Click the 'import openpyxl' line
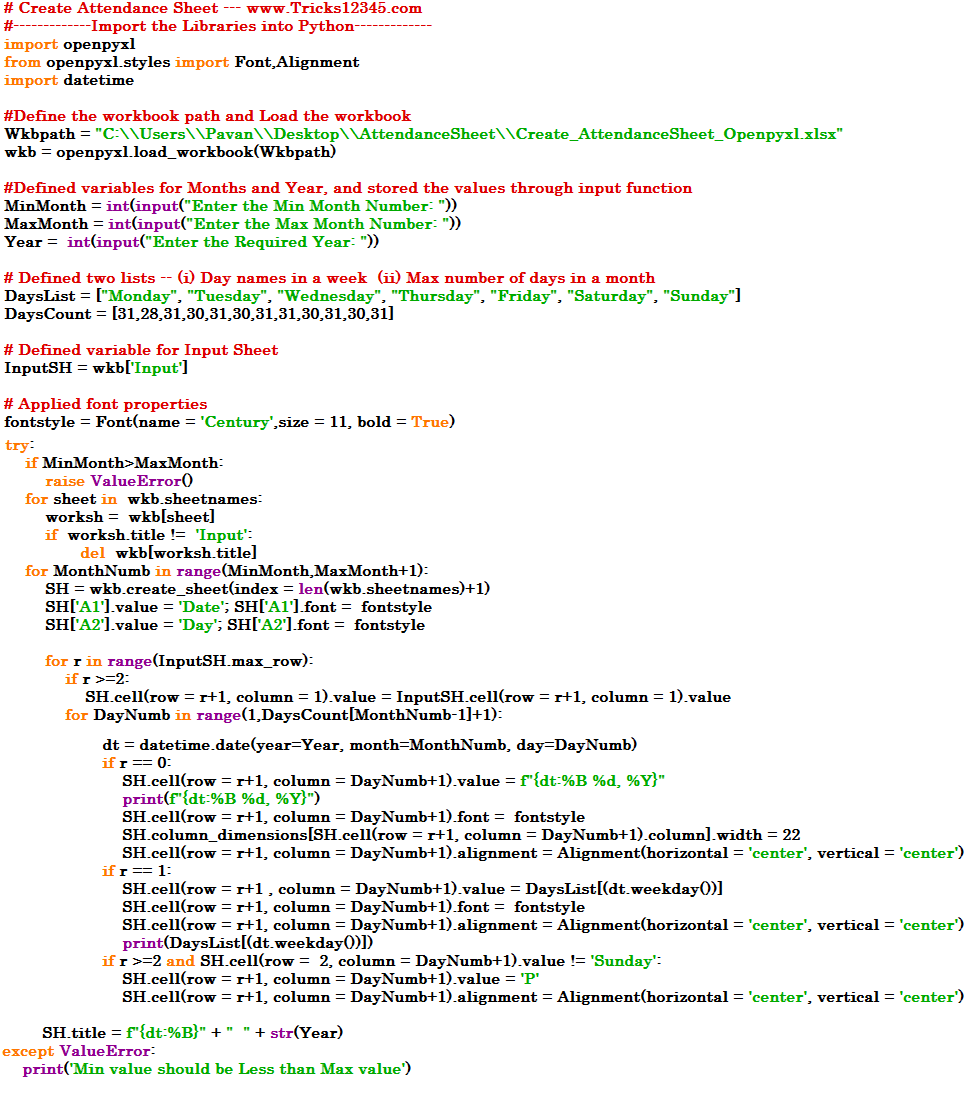This screenshot has width=973, height=1094. pos(70,45)
